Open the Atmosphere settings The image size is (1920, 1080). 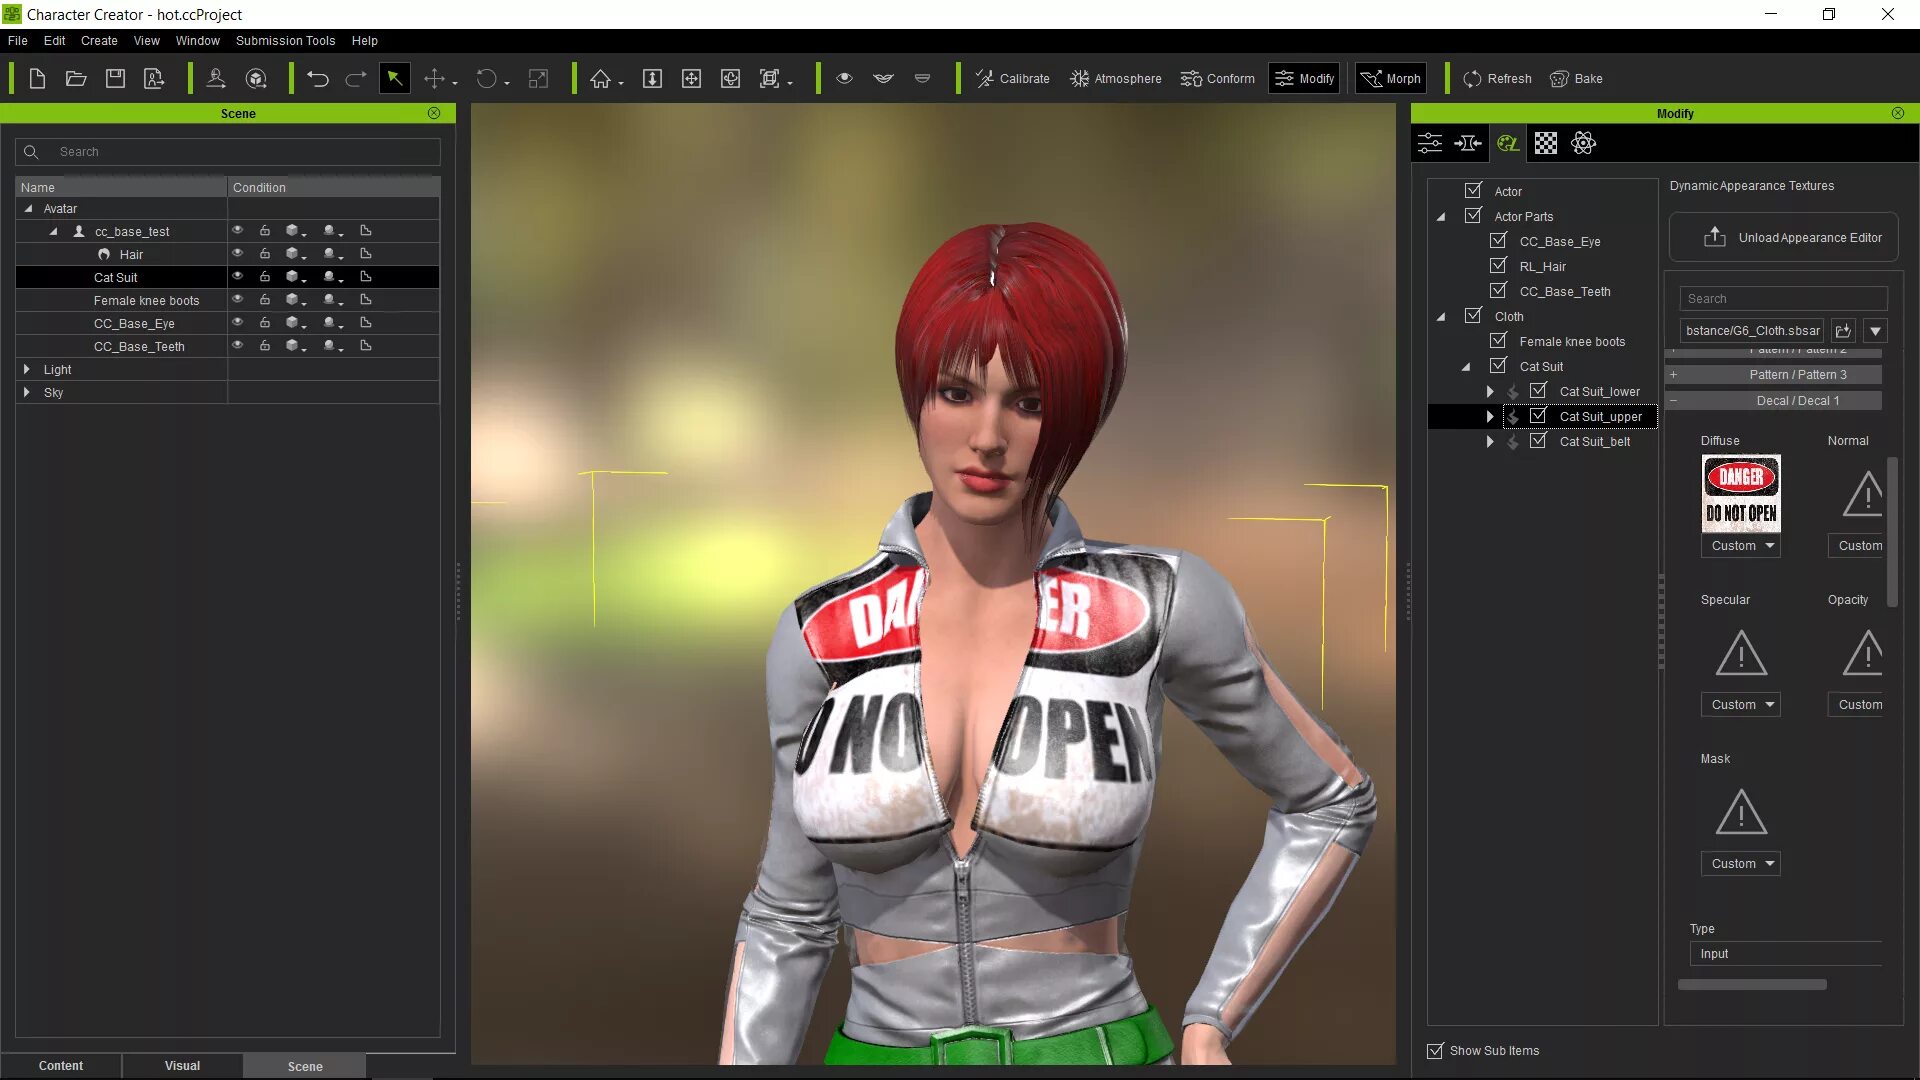1115,79
